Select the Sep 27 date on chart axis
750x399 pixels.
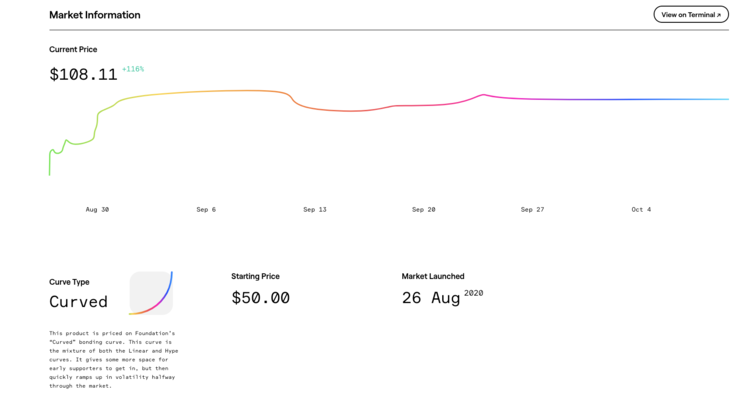coord(532,210)
